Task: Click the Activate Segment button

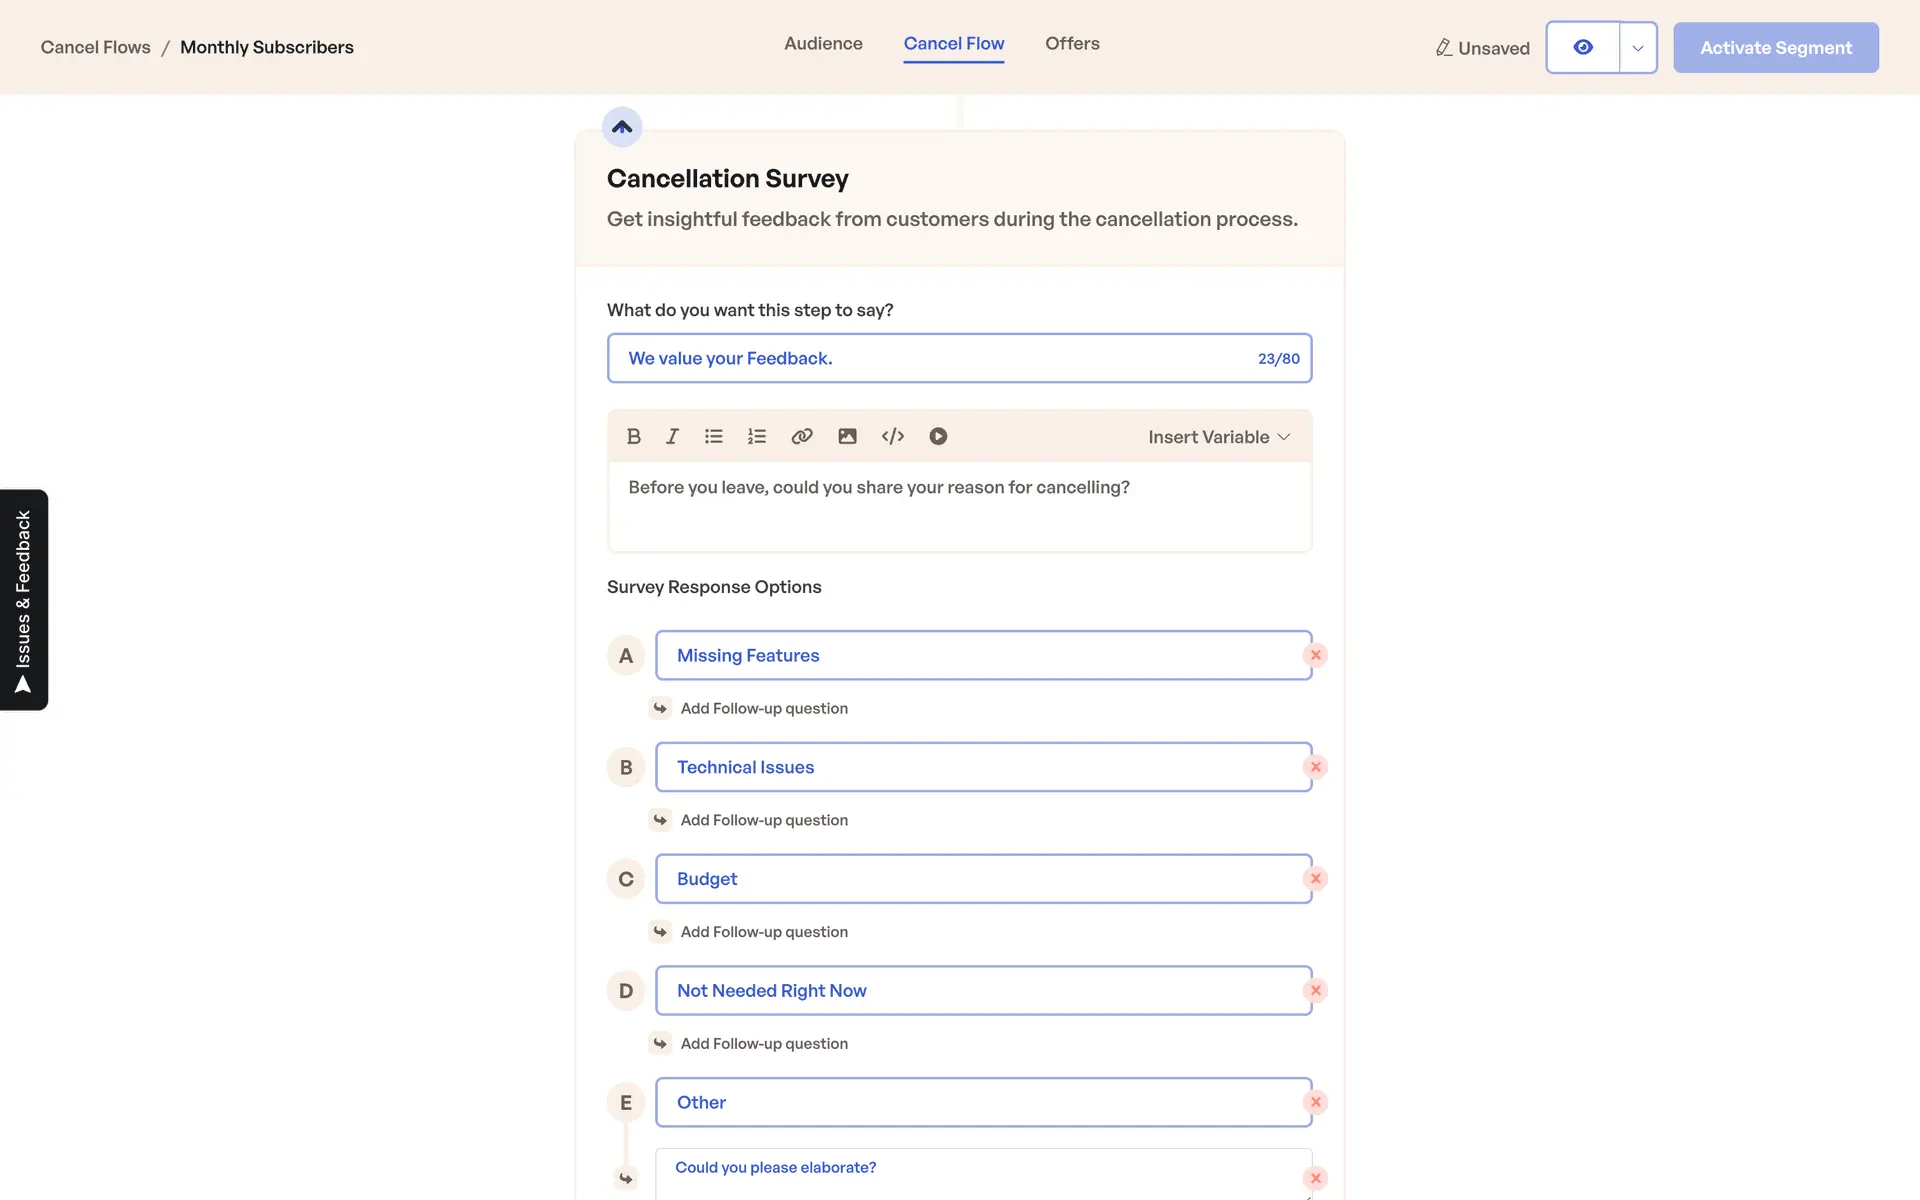Action: click(1775, 47)
